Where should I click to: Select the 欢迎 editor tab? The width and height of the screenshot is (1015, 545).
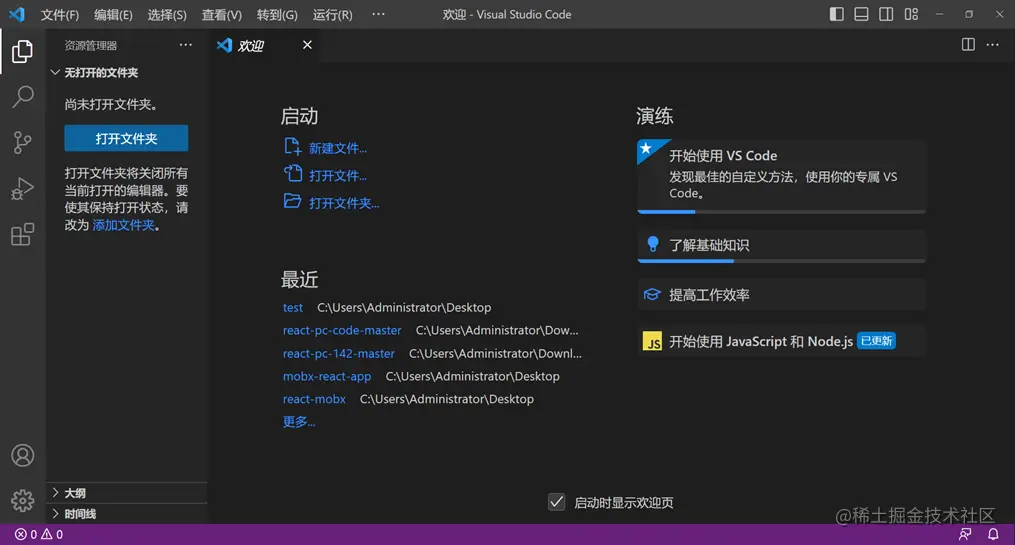click(x=265, y=45)
